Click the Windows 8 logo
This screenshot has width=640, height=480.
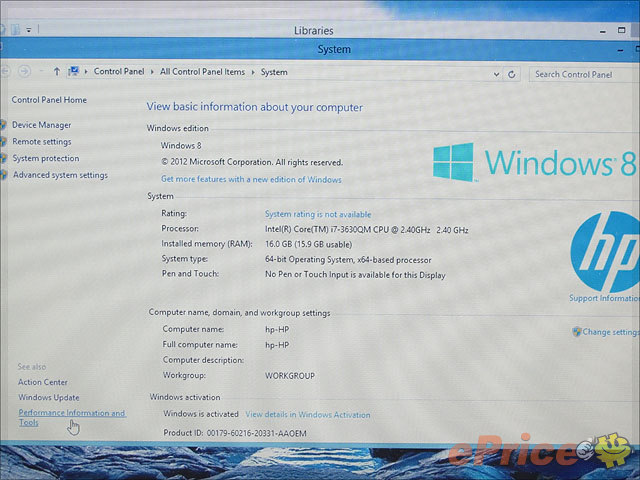pyautogui.click(x=535, y=162)
